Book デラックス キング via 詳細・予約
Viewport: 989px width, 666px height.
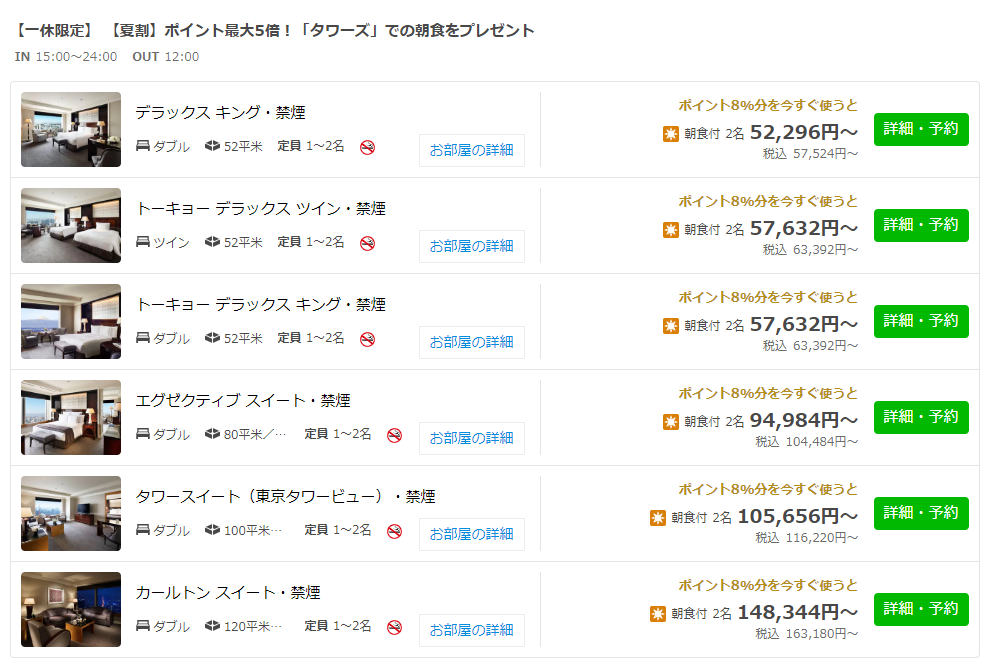(x=921, y=129)
